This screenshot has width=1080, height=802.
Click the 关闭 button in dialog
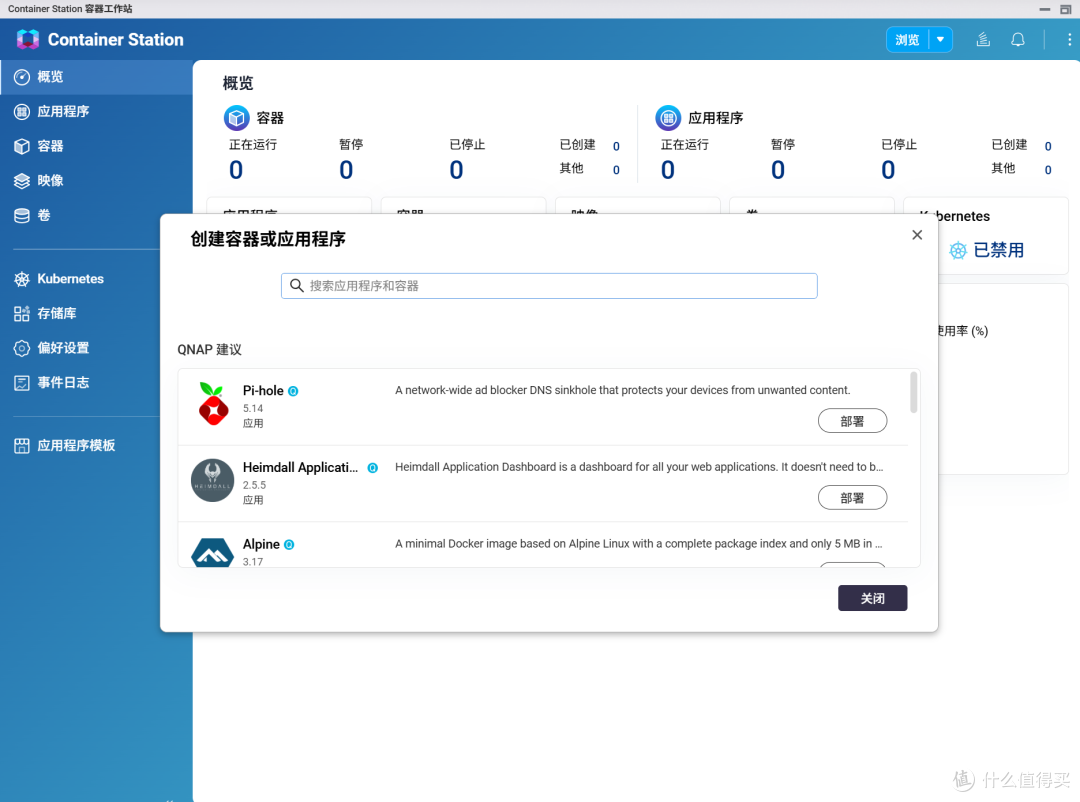click(872, 598)
